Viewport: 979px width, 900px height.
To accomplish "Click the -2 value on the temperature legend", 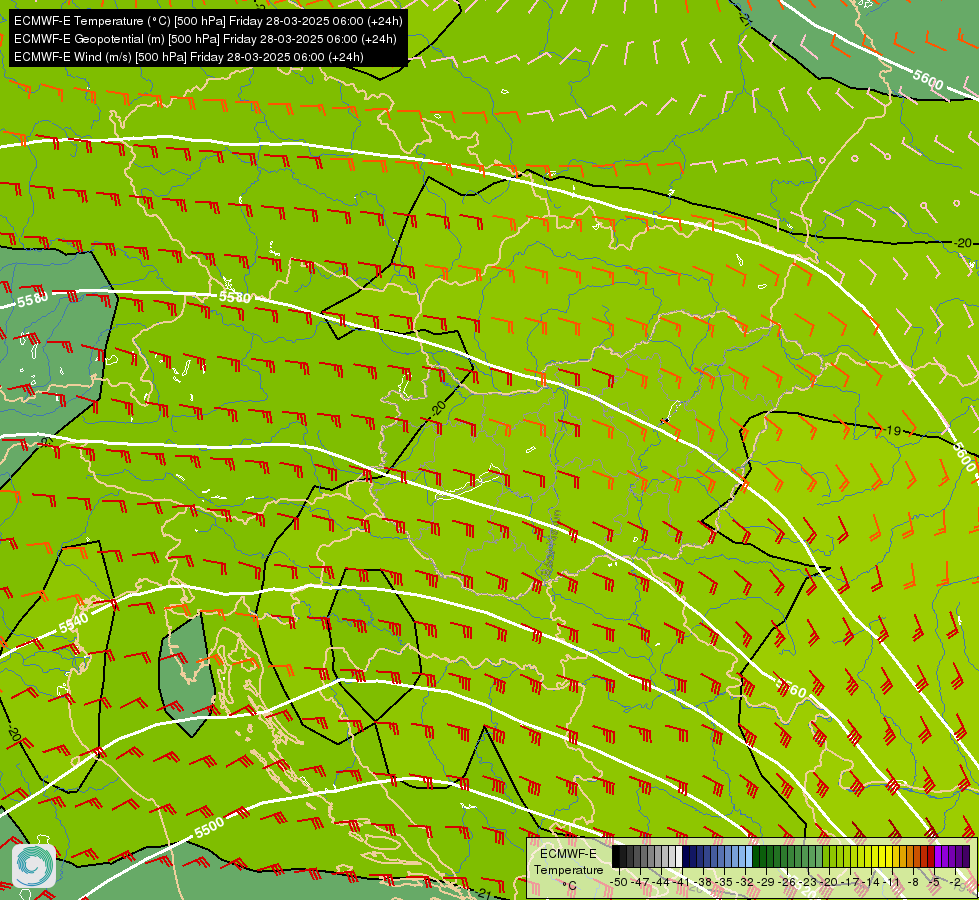I will [955, 883].
